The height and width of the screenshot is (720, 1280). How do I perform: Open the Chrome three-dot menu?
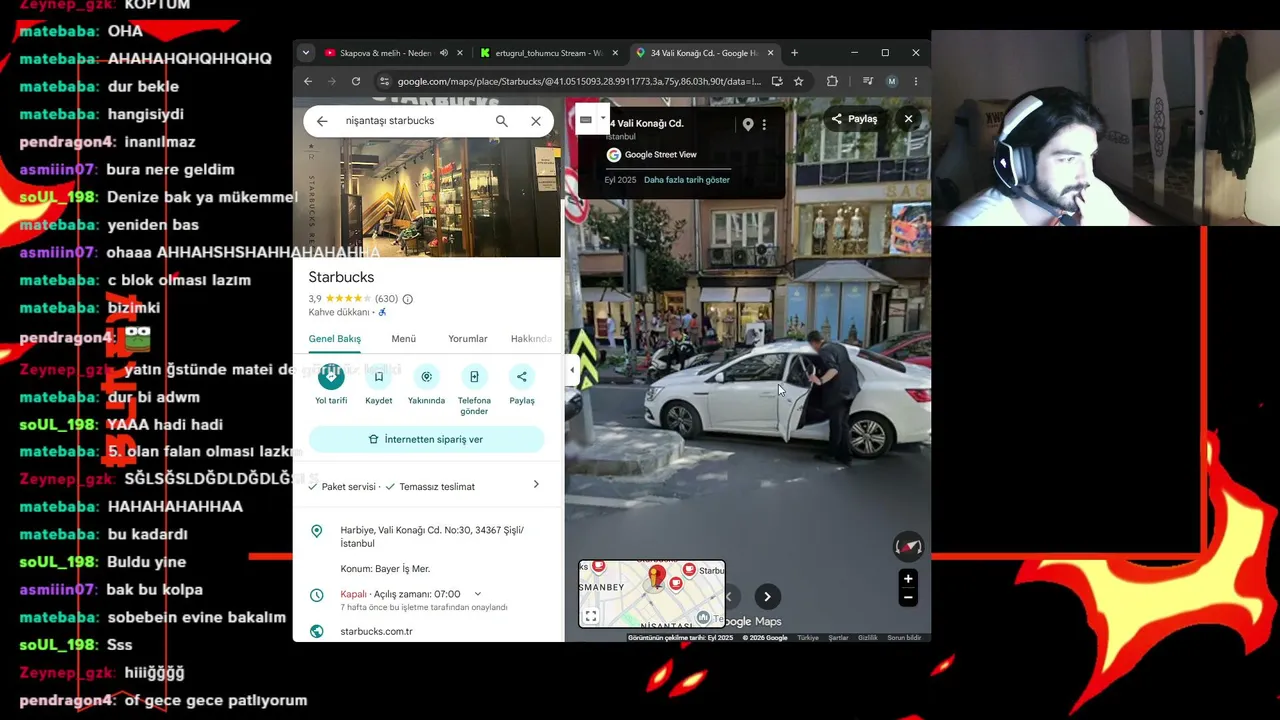pyautogui.click(x=915, y=81)
